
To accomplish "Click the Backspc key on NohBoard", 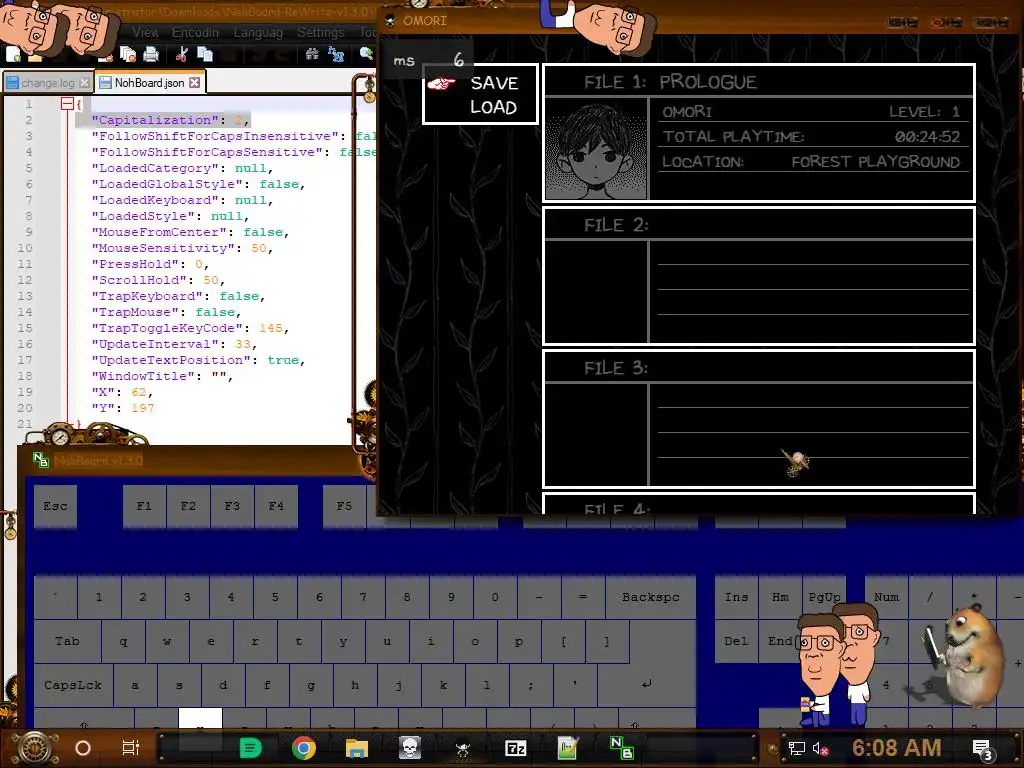I will [x=650, y=597].
